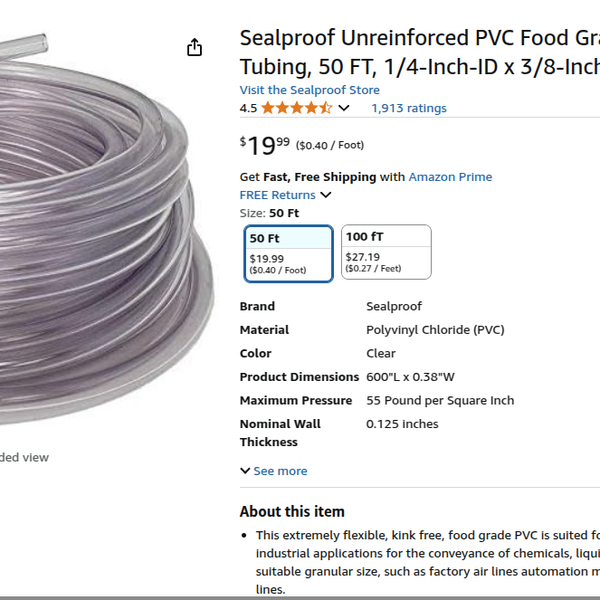
Task: Open the 1,913 ratings link
Action: coord(408,108)
